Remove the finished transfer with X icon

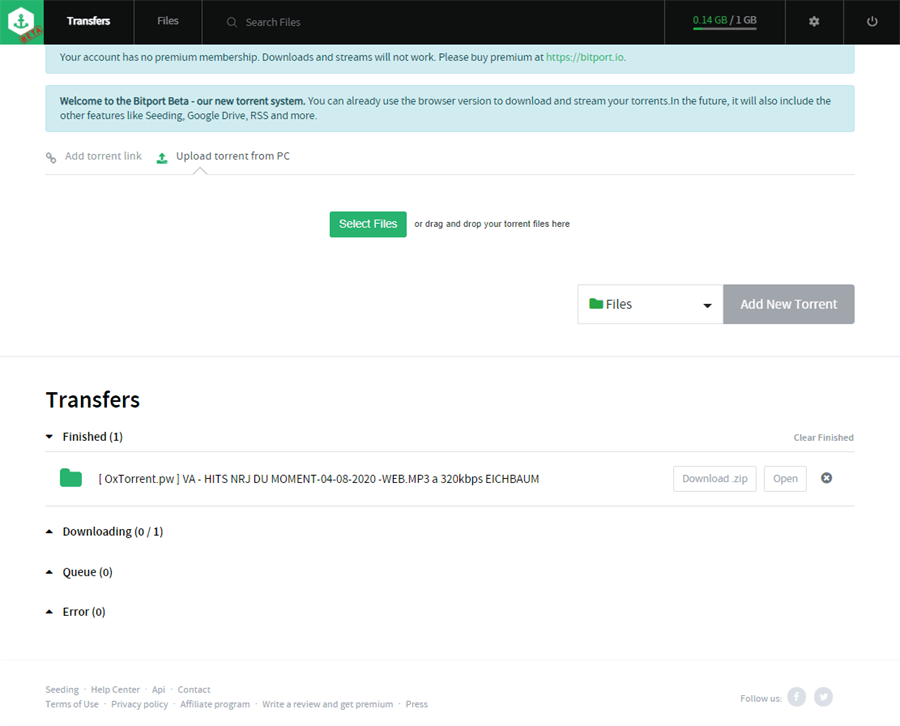[826, 478]
